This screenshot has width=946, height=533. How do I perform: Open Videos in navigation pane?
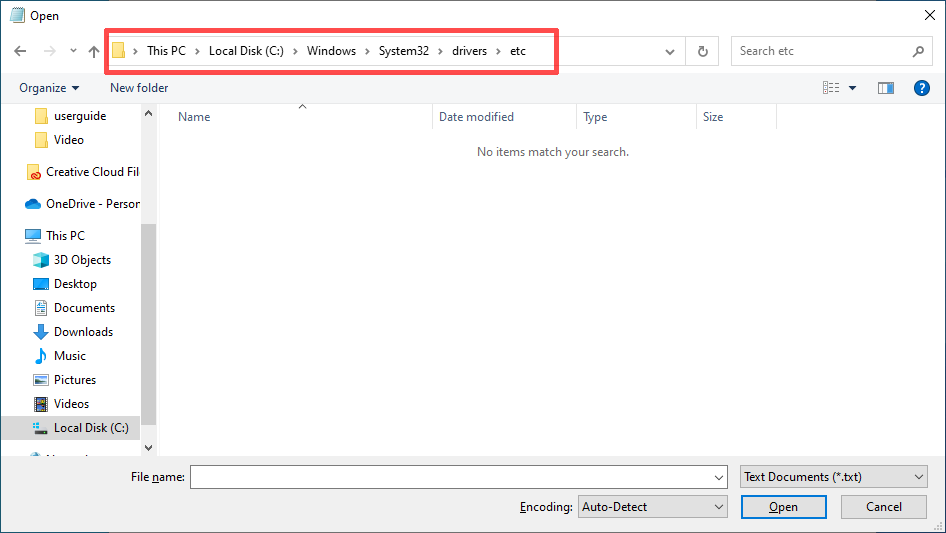click(62, 404)
